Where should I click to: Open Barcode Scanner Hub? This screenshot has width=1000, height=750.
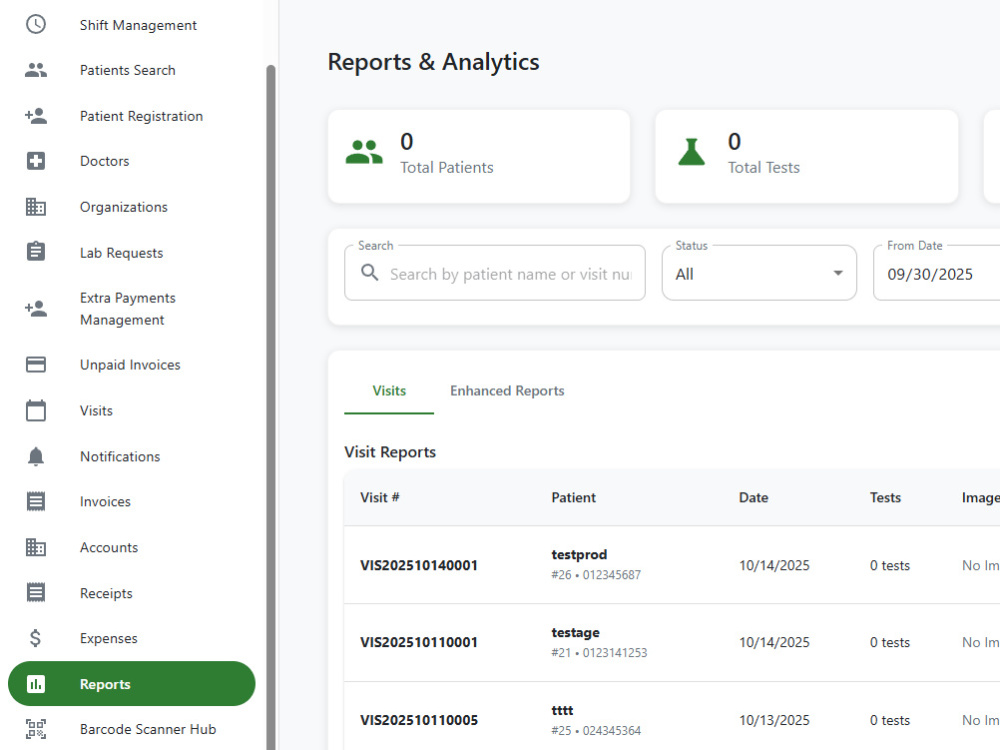[x=148, y=729]
